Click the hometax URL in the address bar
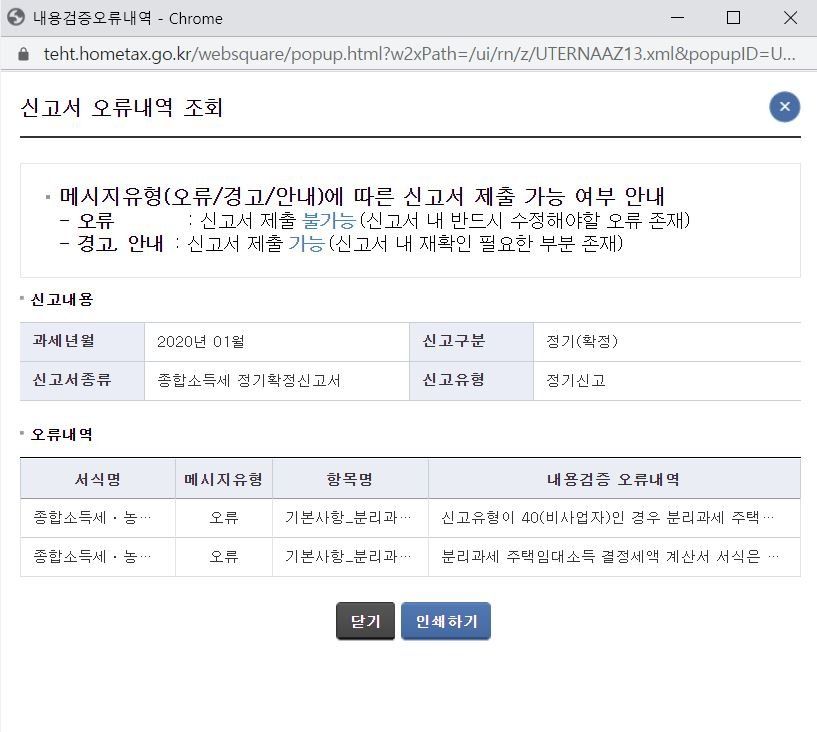 pos(420,54)
